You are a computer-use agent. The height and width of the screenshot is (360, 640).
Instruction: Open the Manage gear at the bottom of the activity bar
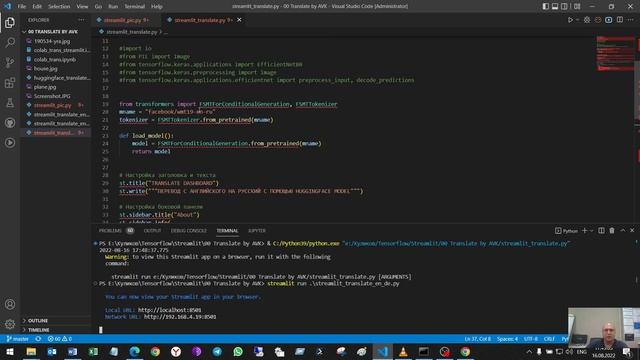(x=10, y=324)
